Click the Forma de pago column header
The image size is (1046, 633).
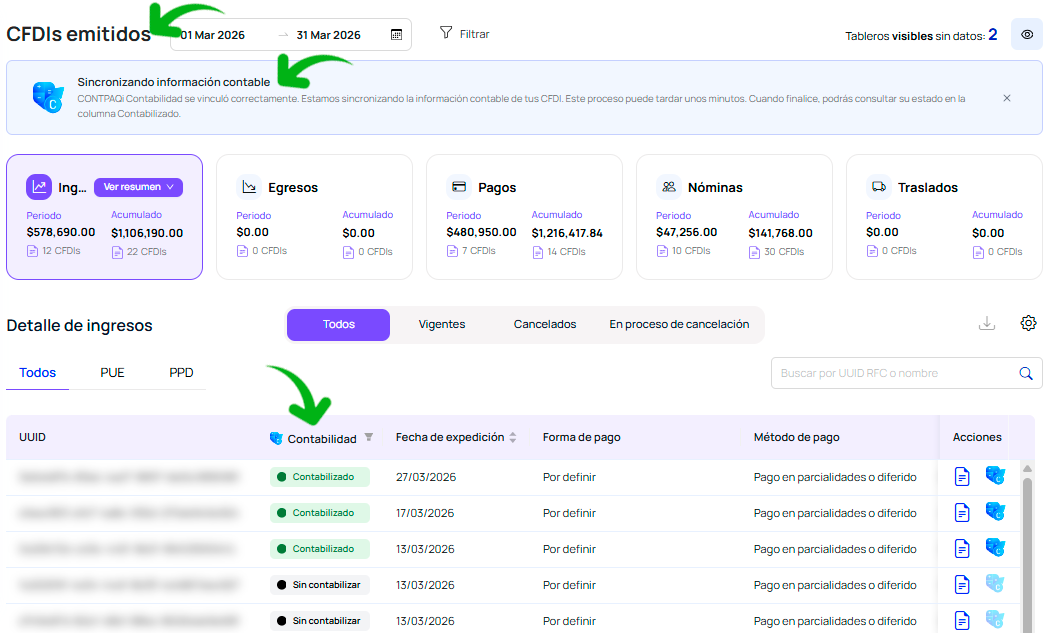pos(582,438)
